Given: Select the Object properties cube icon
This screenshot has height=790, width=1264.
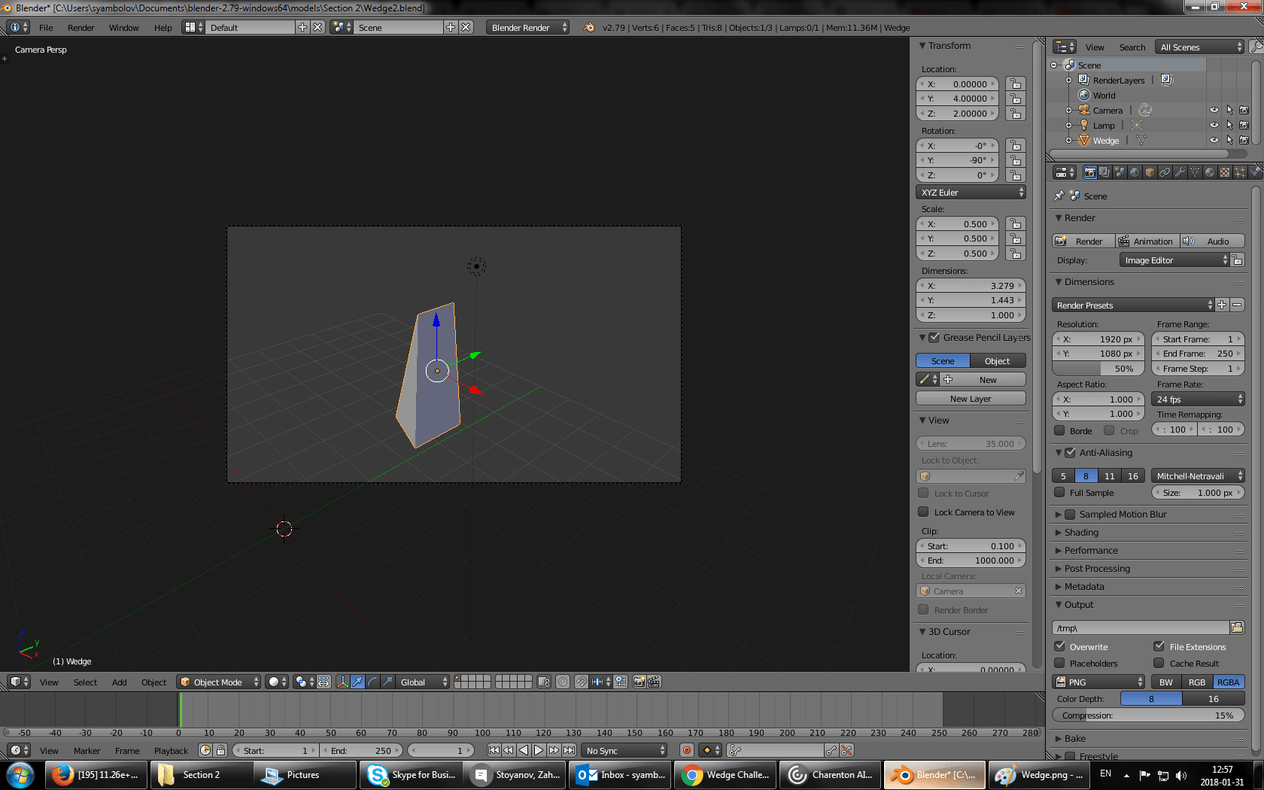Looking at the screenshot, I should [1149, 171].
